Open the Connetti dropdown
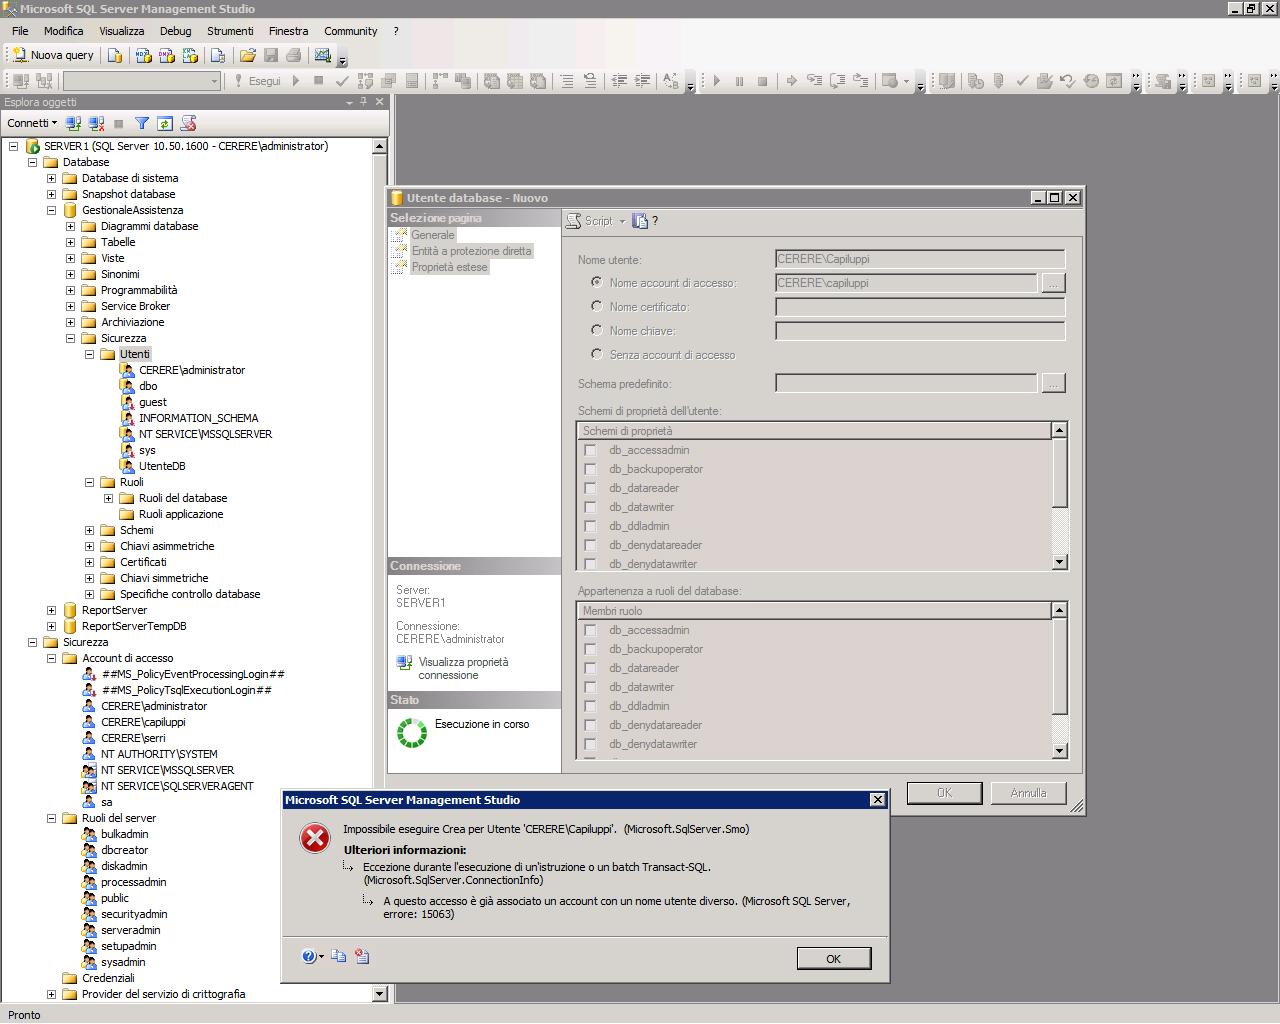Image resolution: width=1280 pixels, height=1024 pixels. coord(32,123)
